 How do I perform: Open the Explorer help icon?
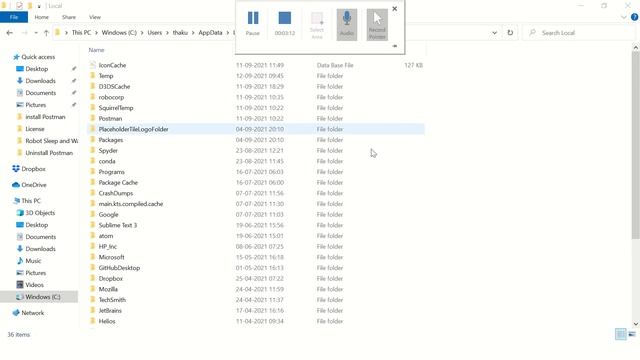pyautogui.click(x=634, y=17)
